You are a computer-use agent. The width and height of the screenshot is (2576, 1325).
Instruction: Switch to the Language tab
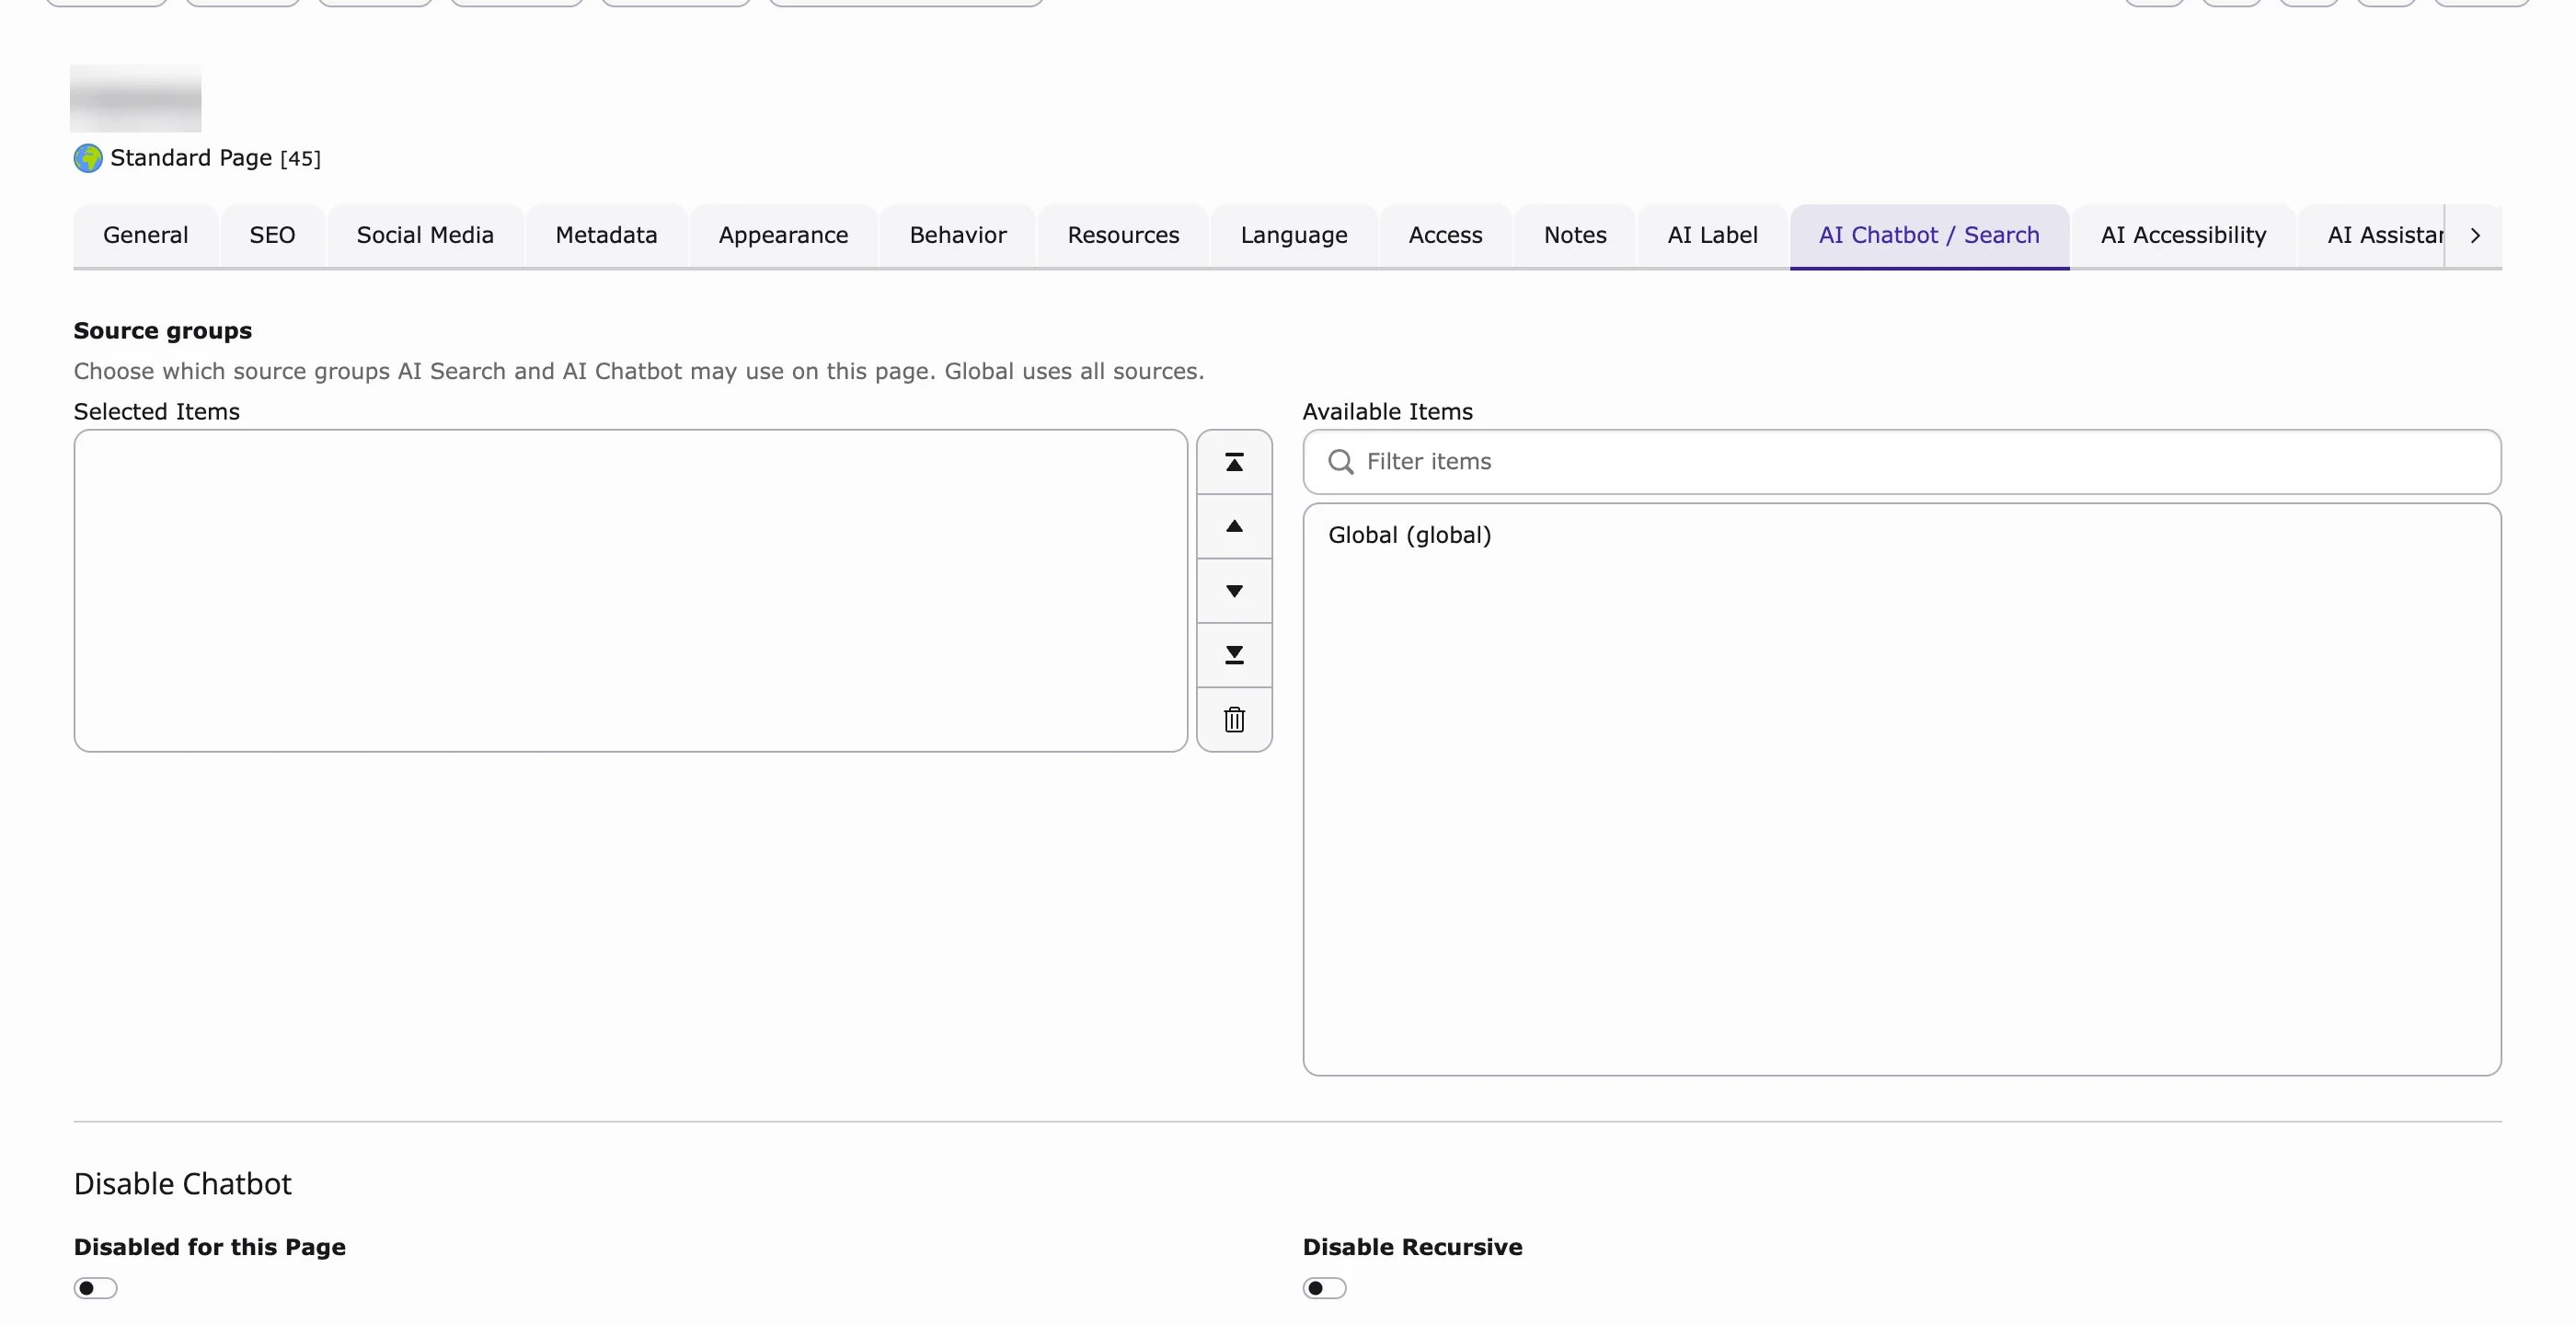pyautogui.click(x=1294, y=235)
